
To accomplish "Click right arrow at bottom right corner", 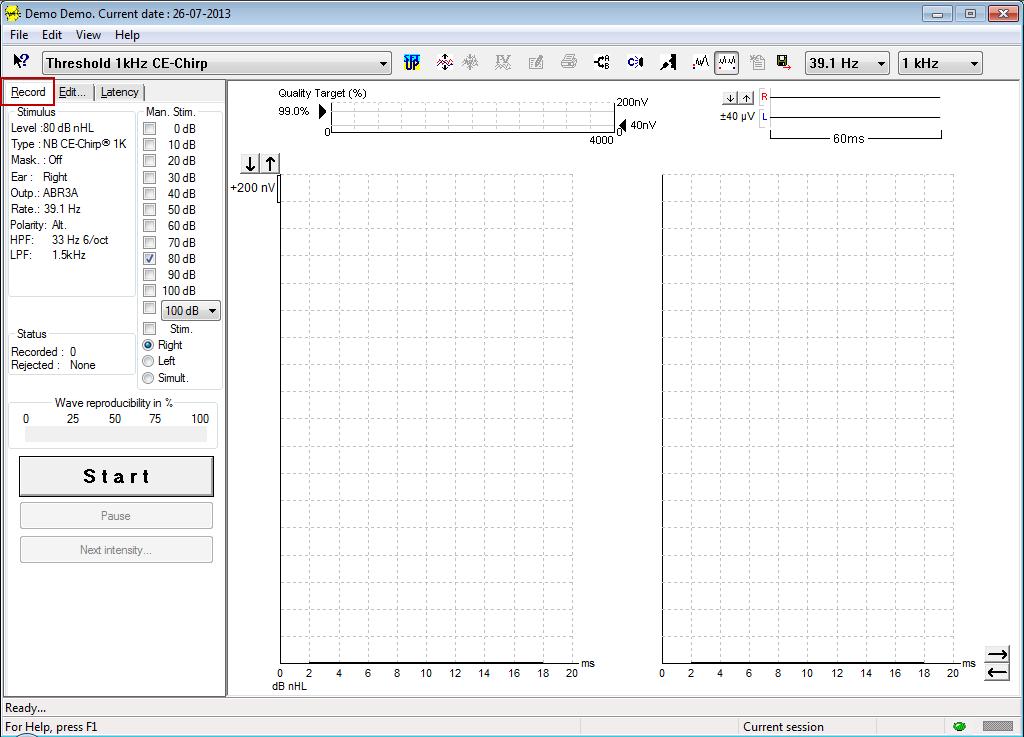I will point(997,655).
